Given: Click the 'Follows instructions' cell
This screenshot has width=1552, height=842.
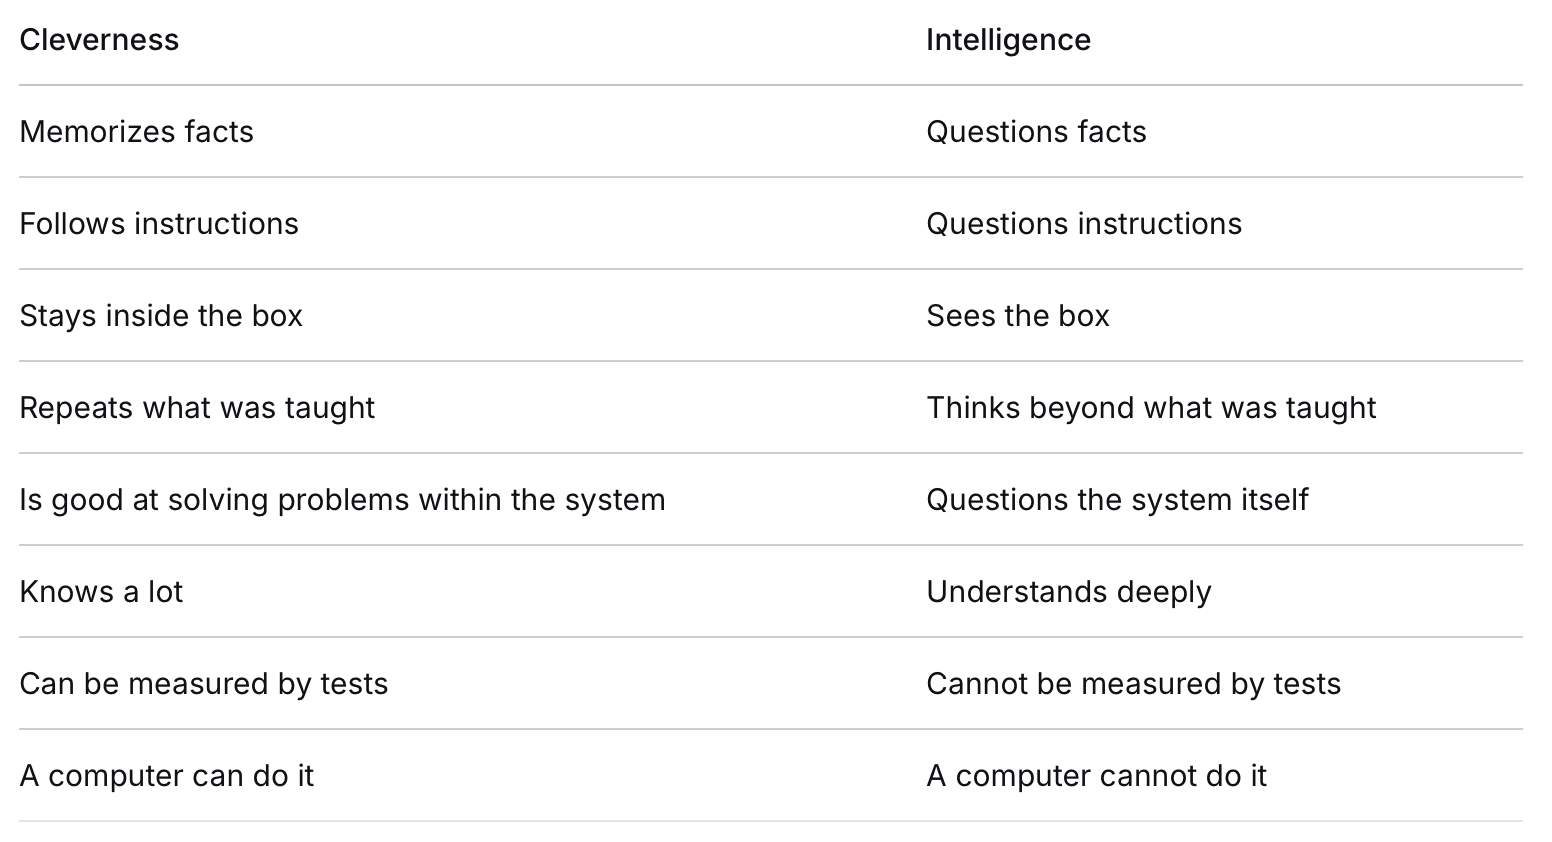Looking at the screenshot, I should (x=159, y=224).
